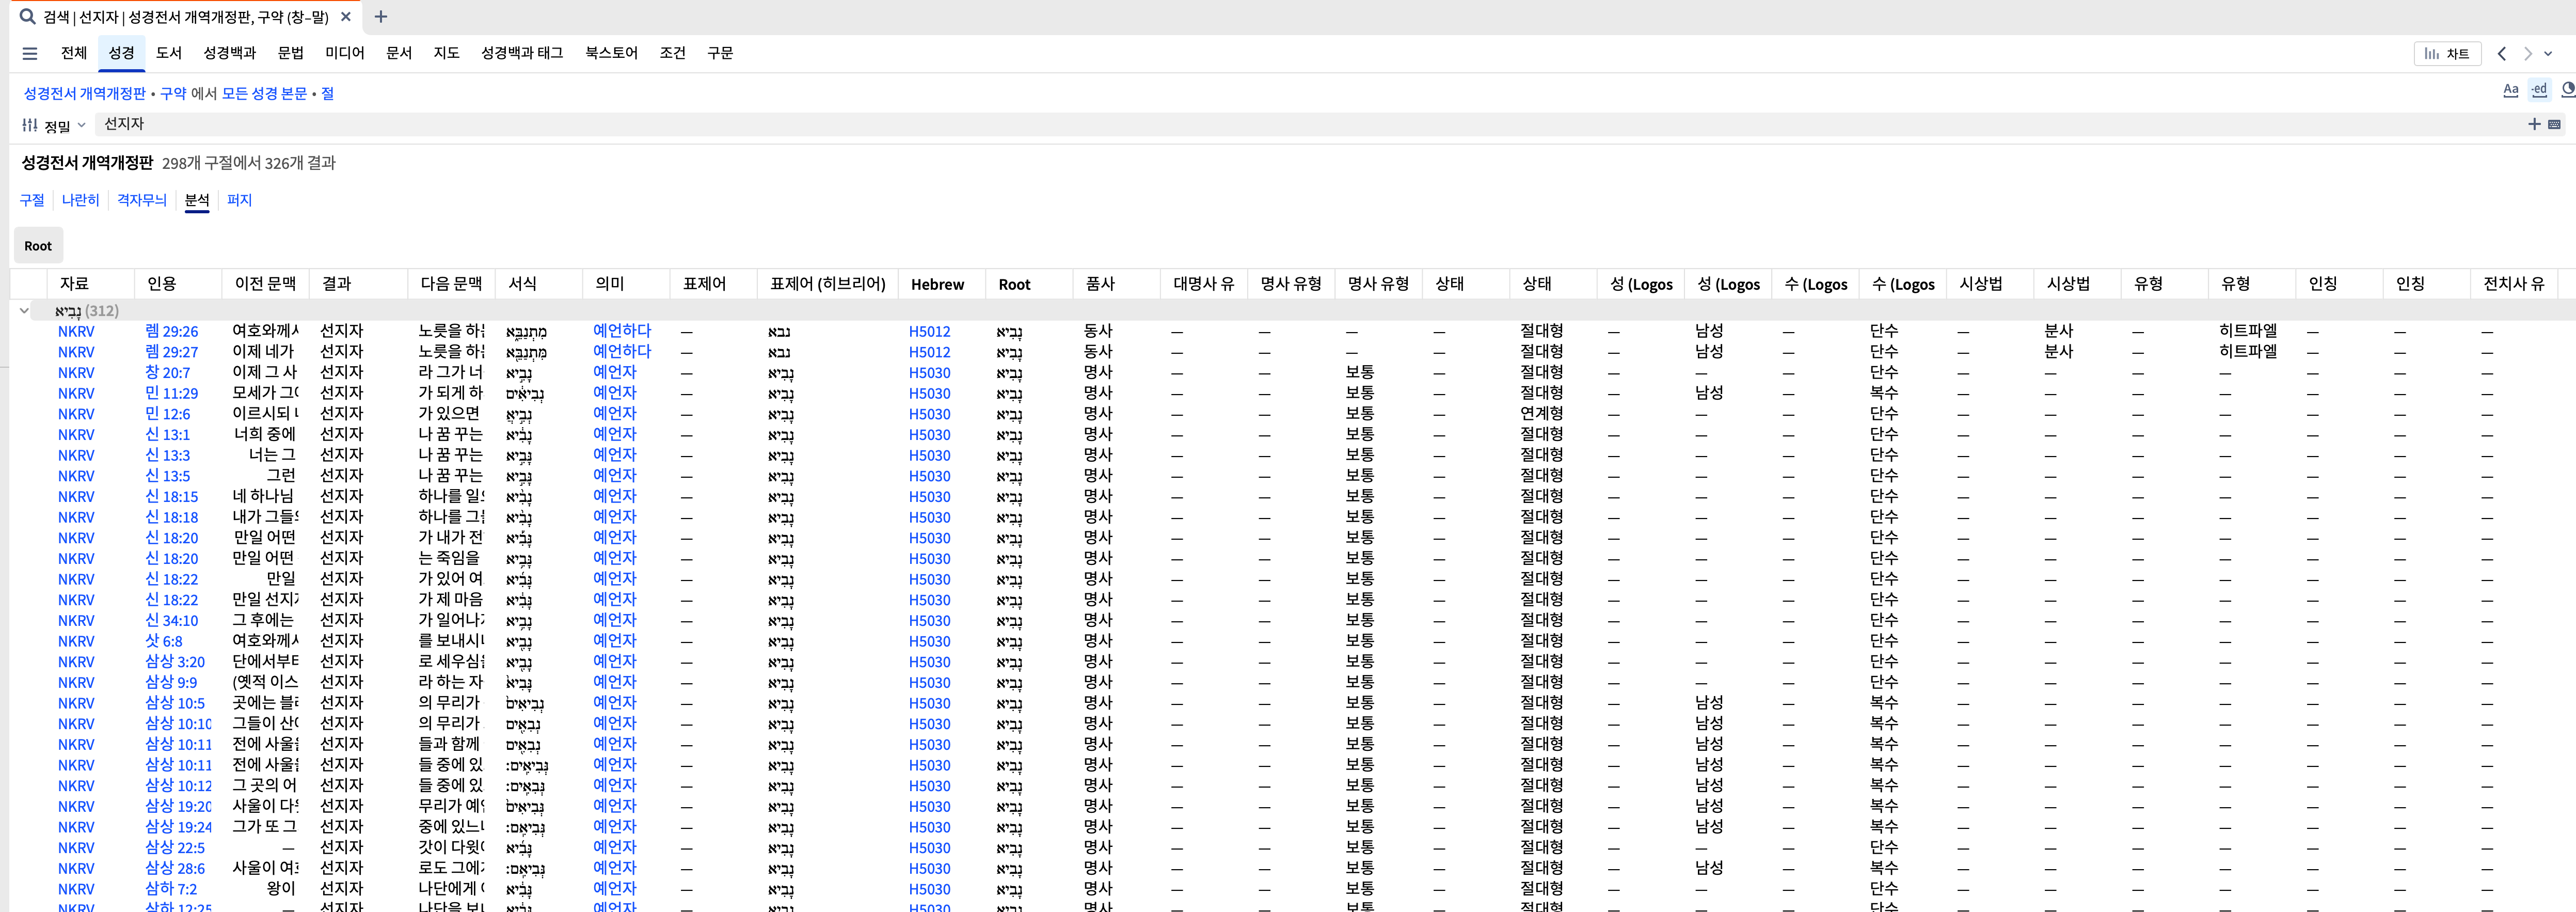
Task: Sort by the 이전 문맥 column header
Action: (265, 284)
